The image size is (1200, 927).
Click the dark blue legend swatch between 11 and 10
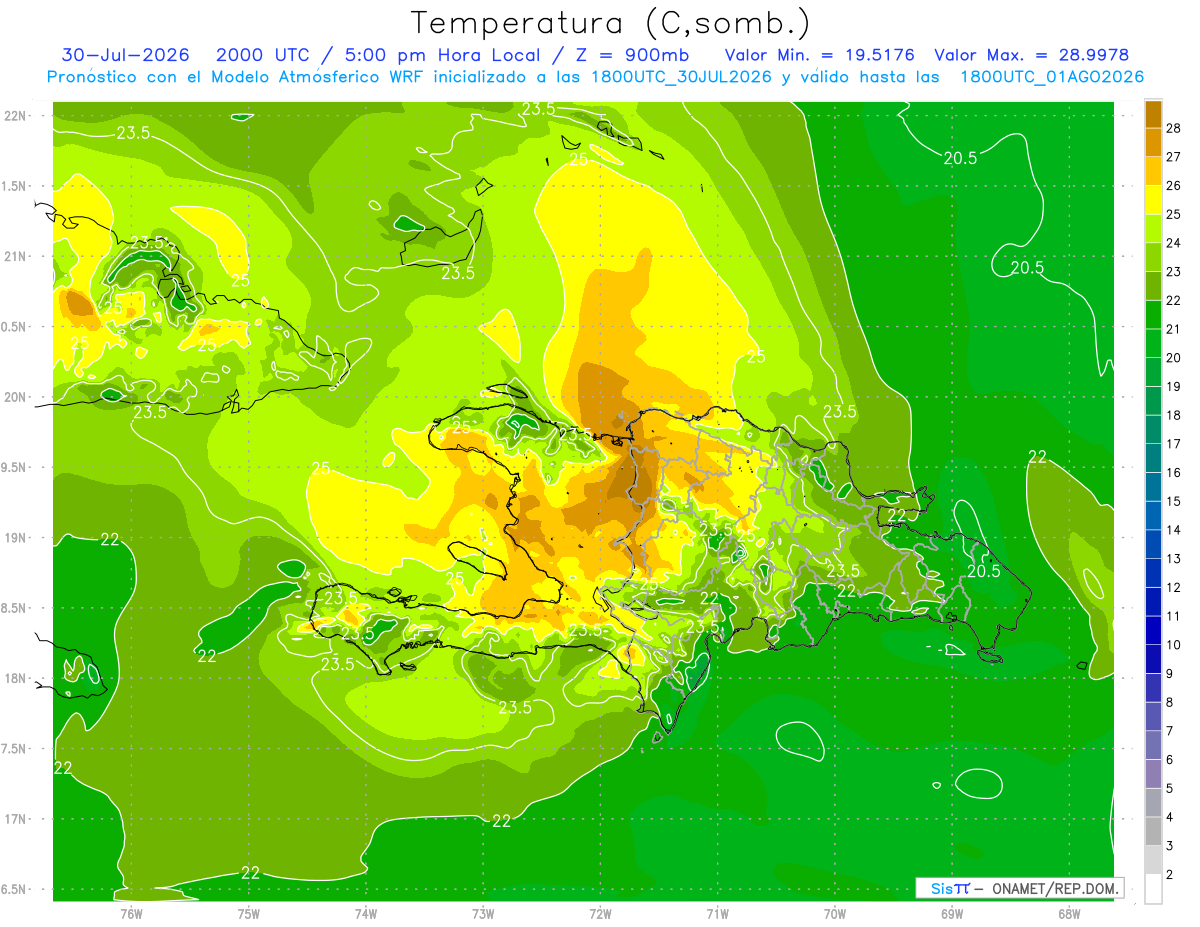[1153, 630]
